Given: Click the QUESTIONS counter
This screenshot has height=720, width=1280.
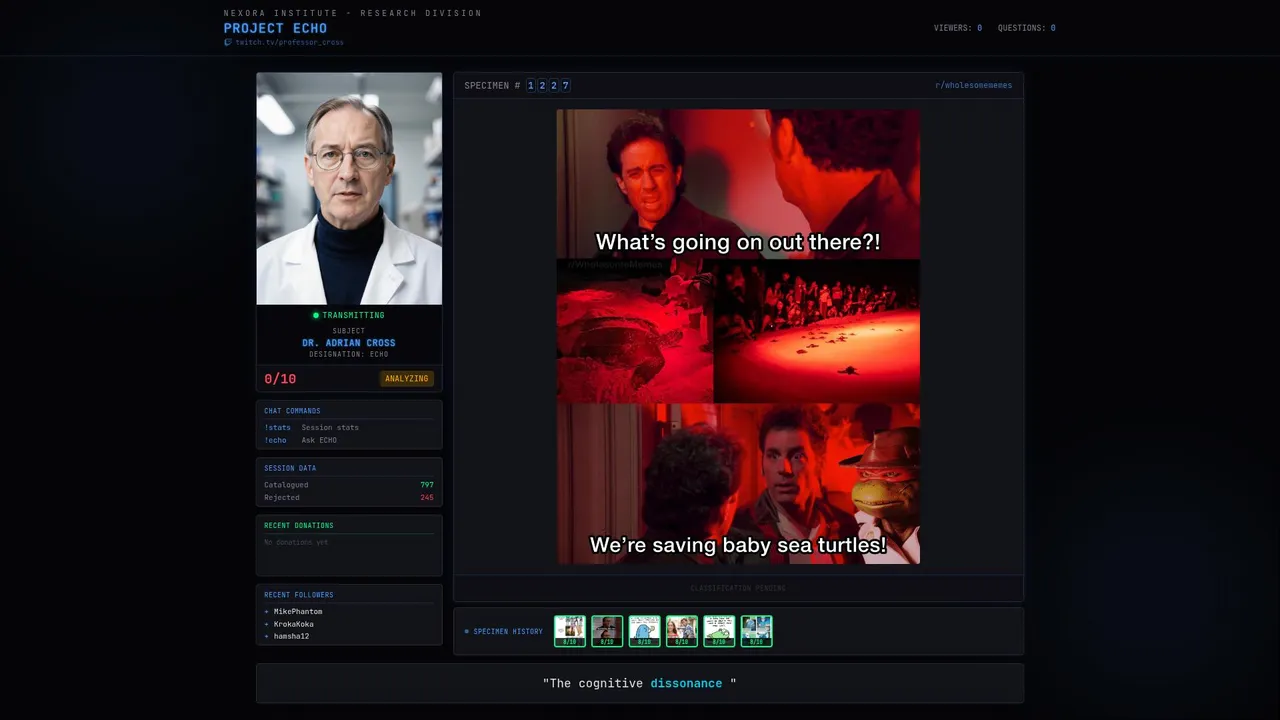Looking at the screenshot, I should click(1027, 28).
